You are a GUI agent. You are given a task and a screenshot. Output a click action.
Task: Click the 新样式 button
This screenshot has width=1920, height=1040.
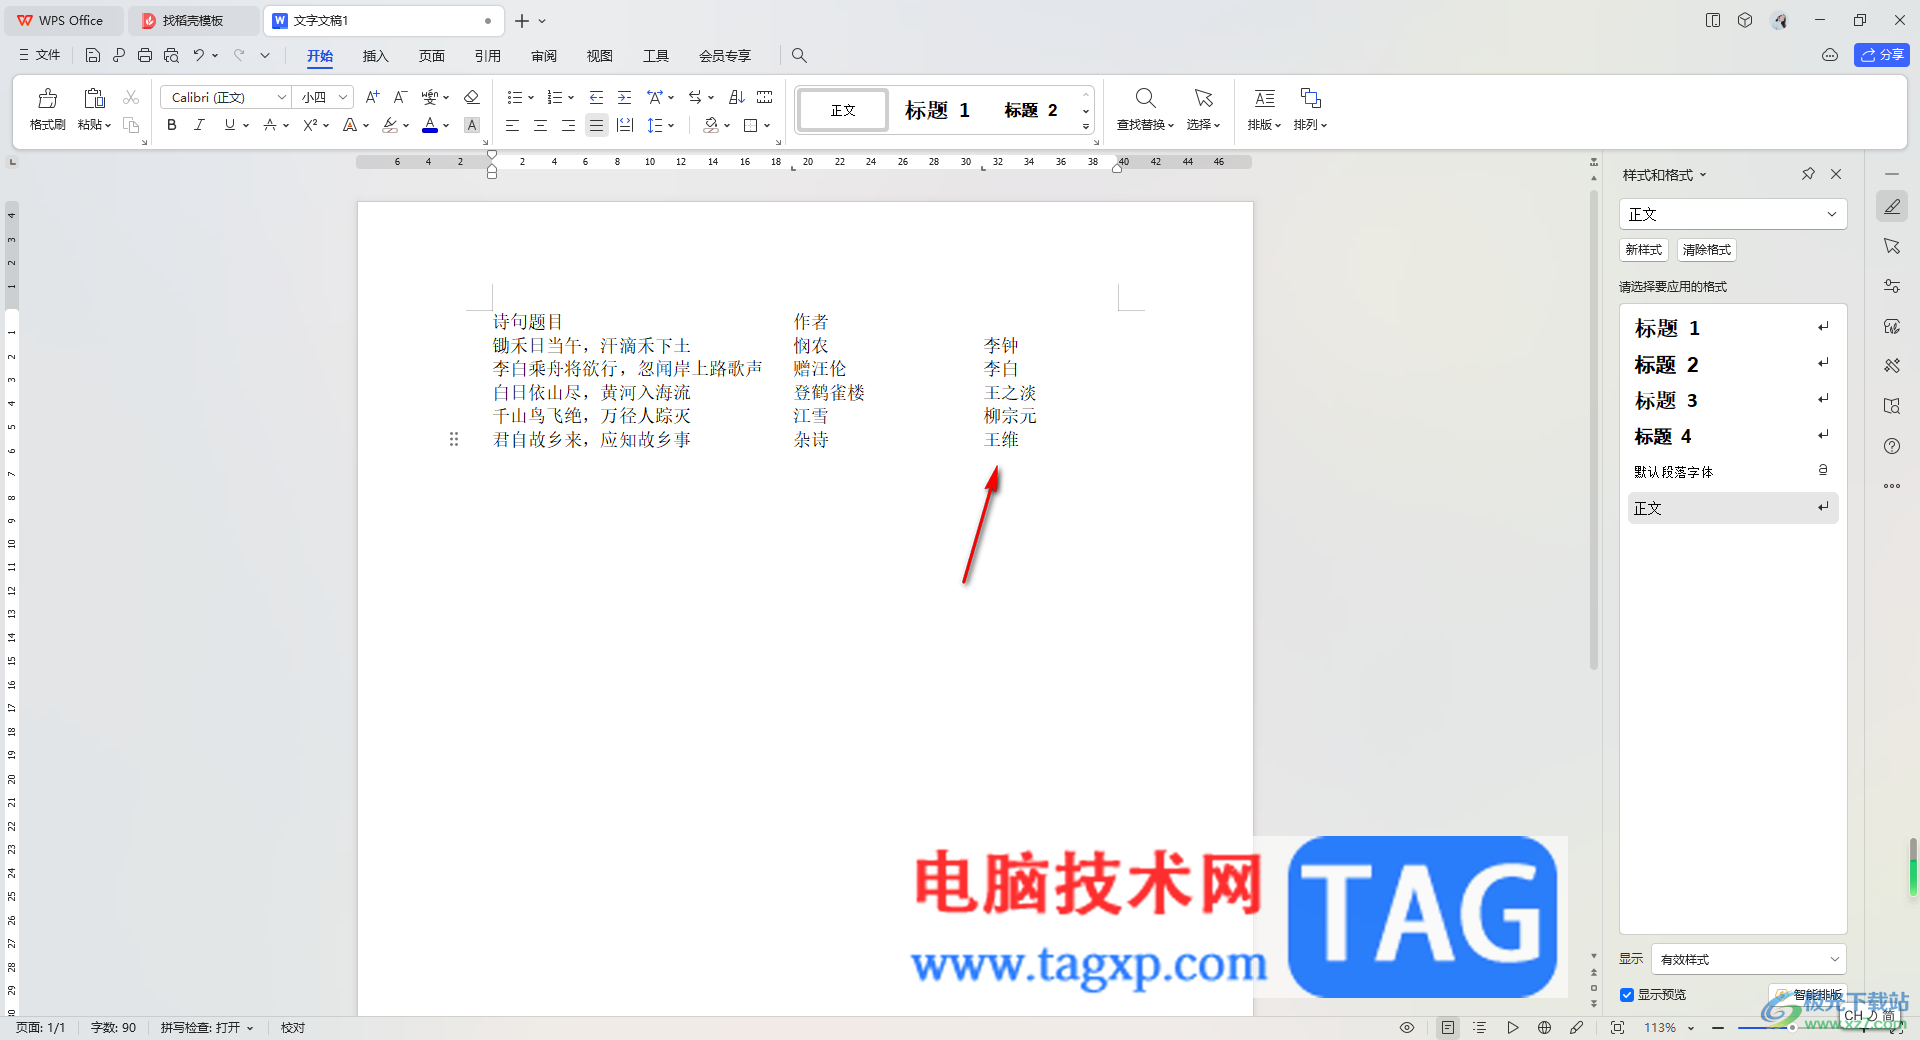[x=1643, y=250]
